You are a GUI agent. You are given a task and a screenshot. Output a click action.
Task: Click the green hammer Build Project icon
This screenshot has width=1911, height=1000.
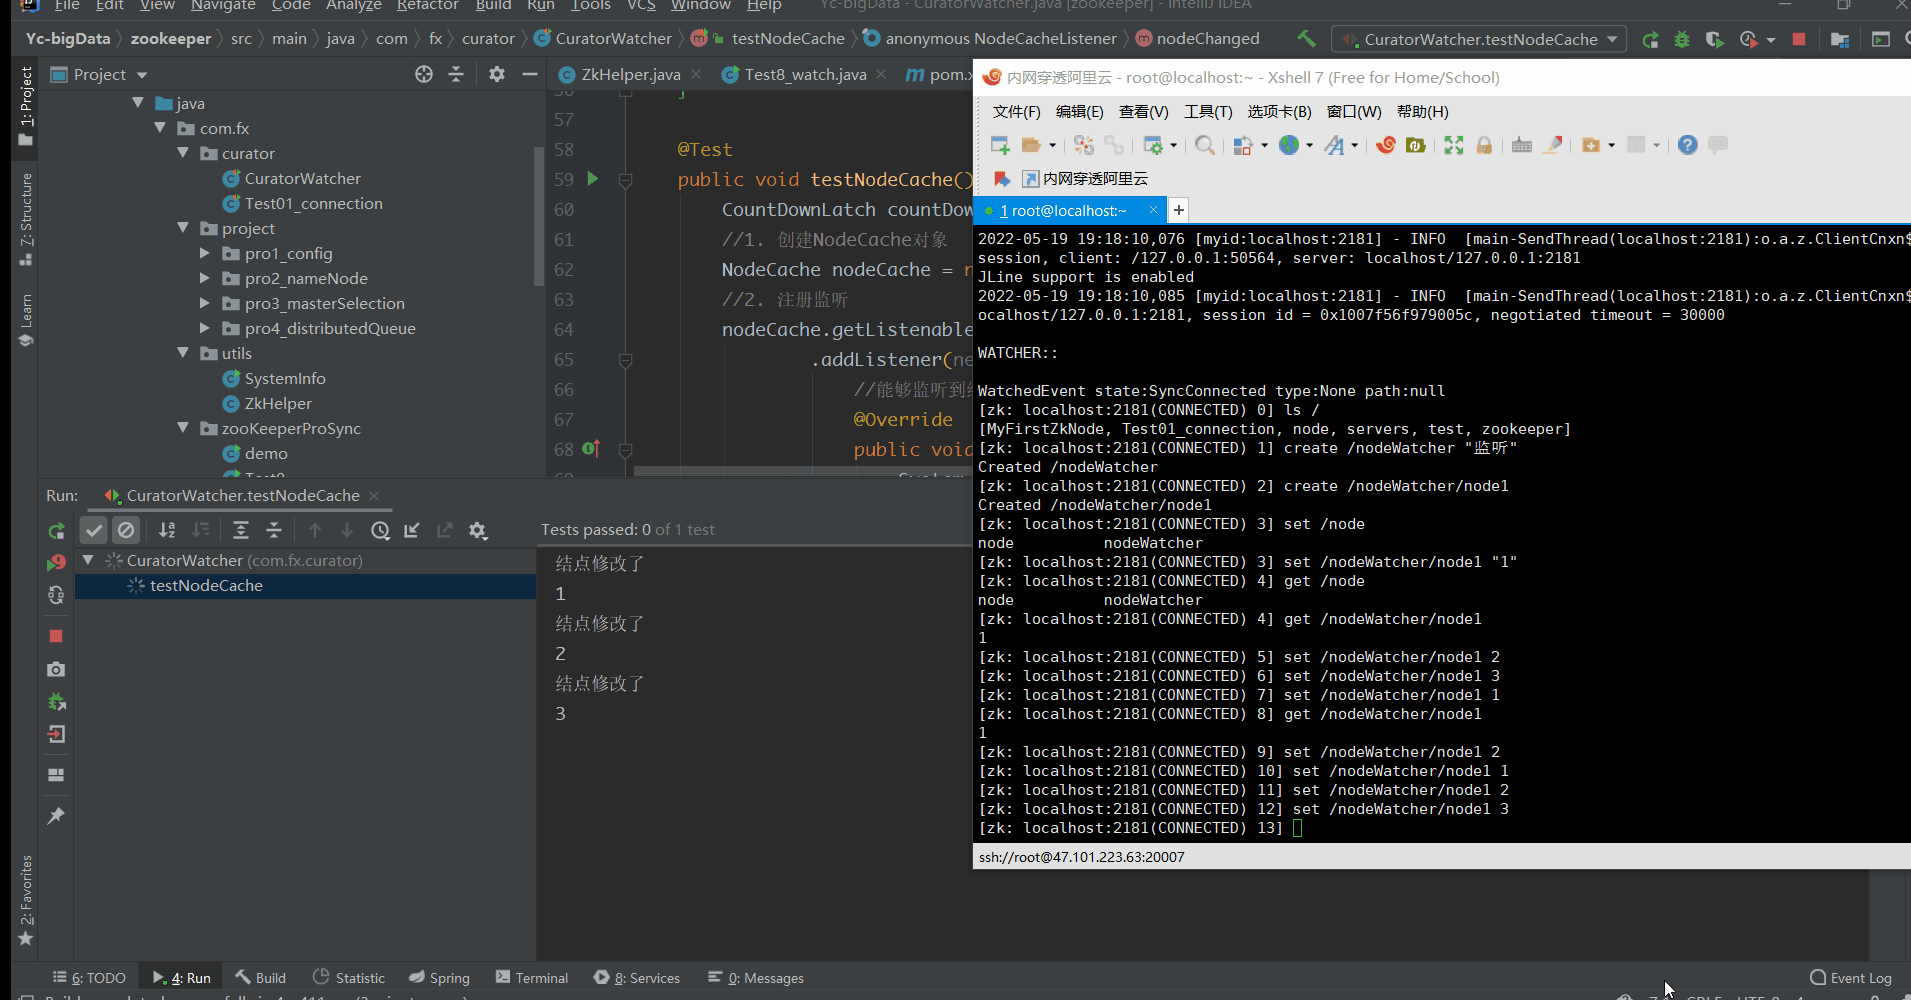tap(1306, 39)
